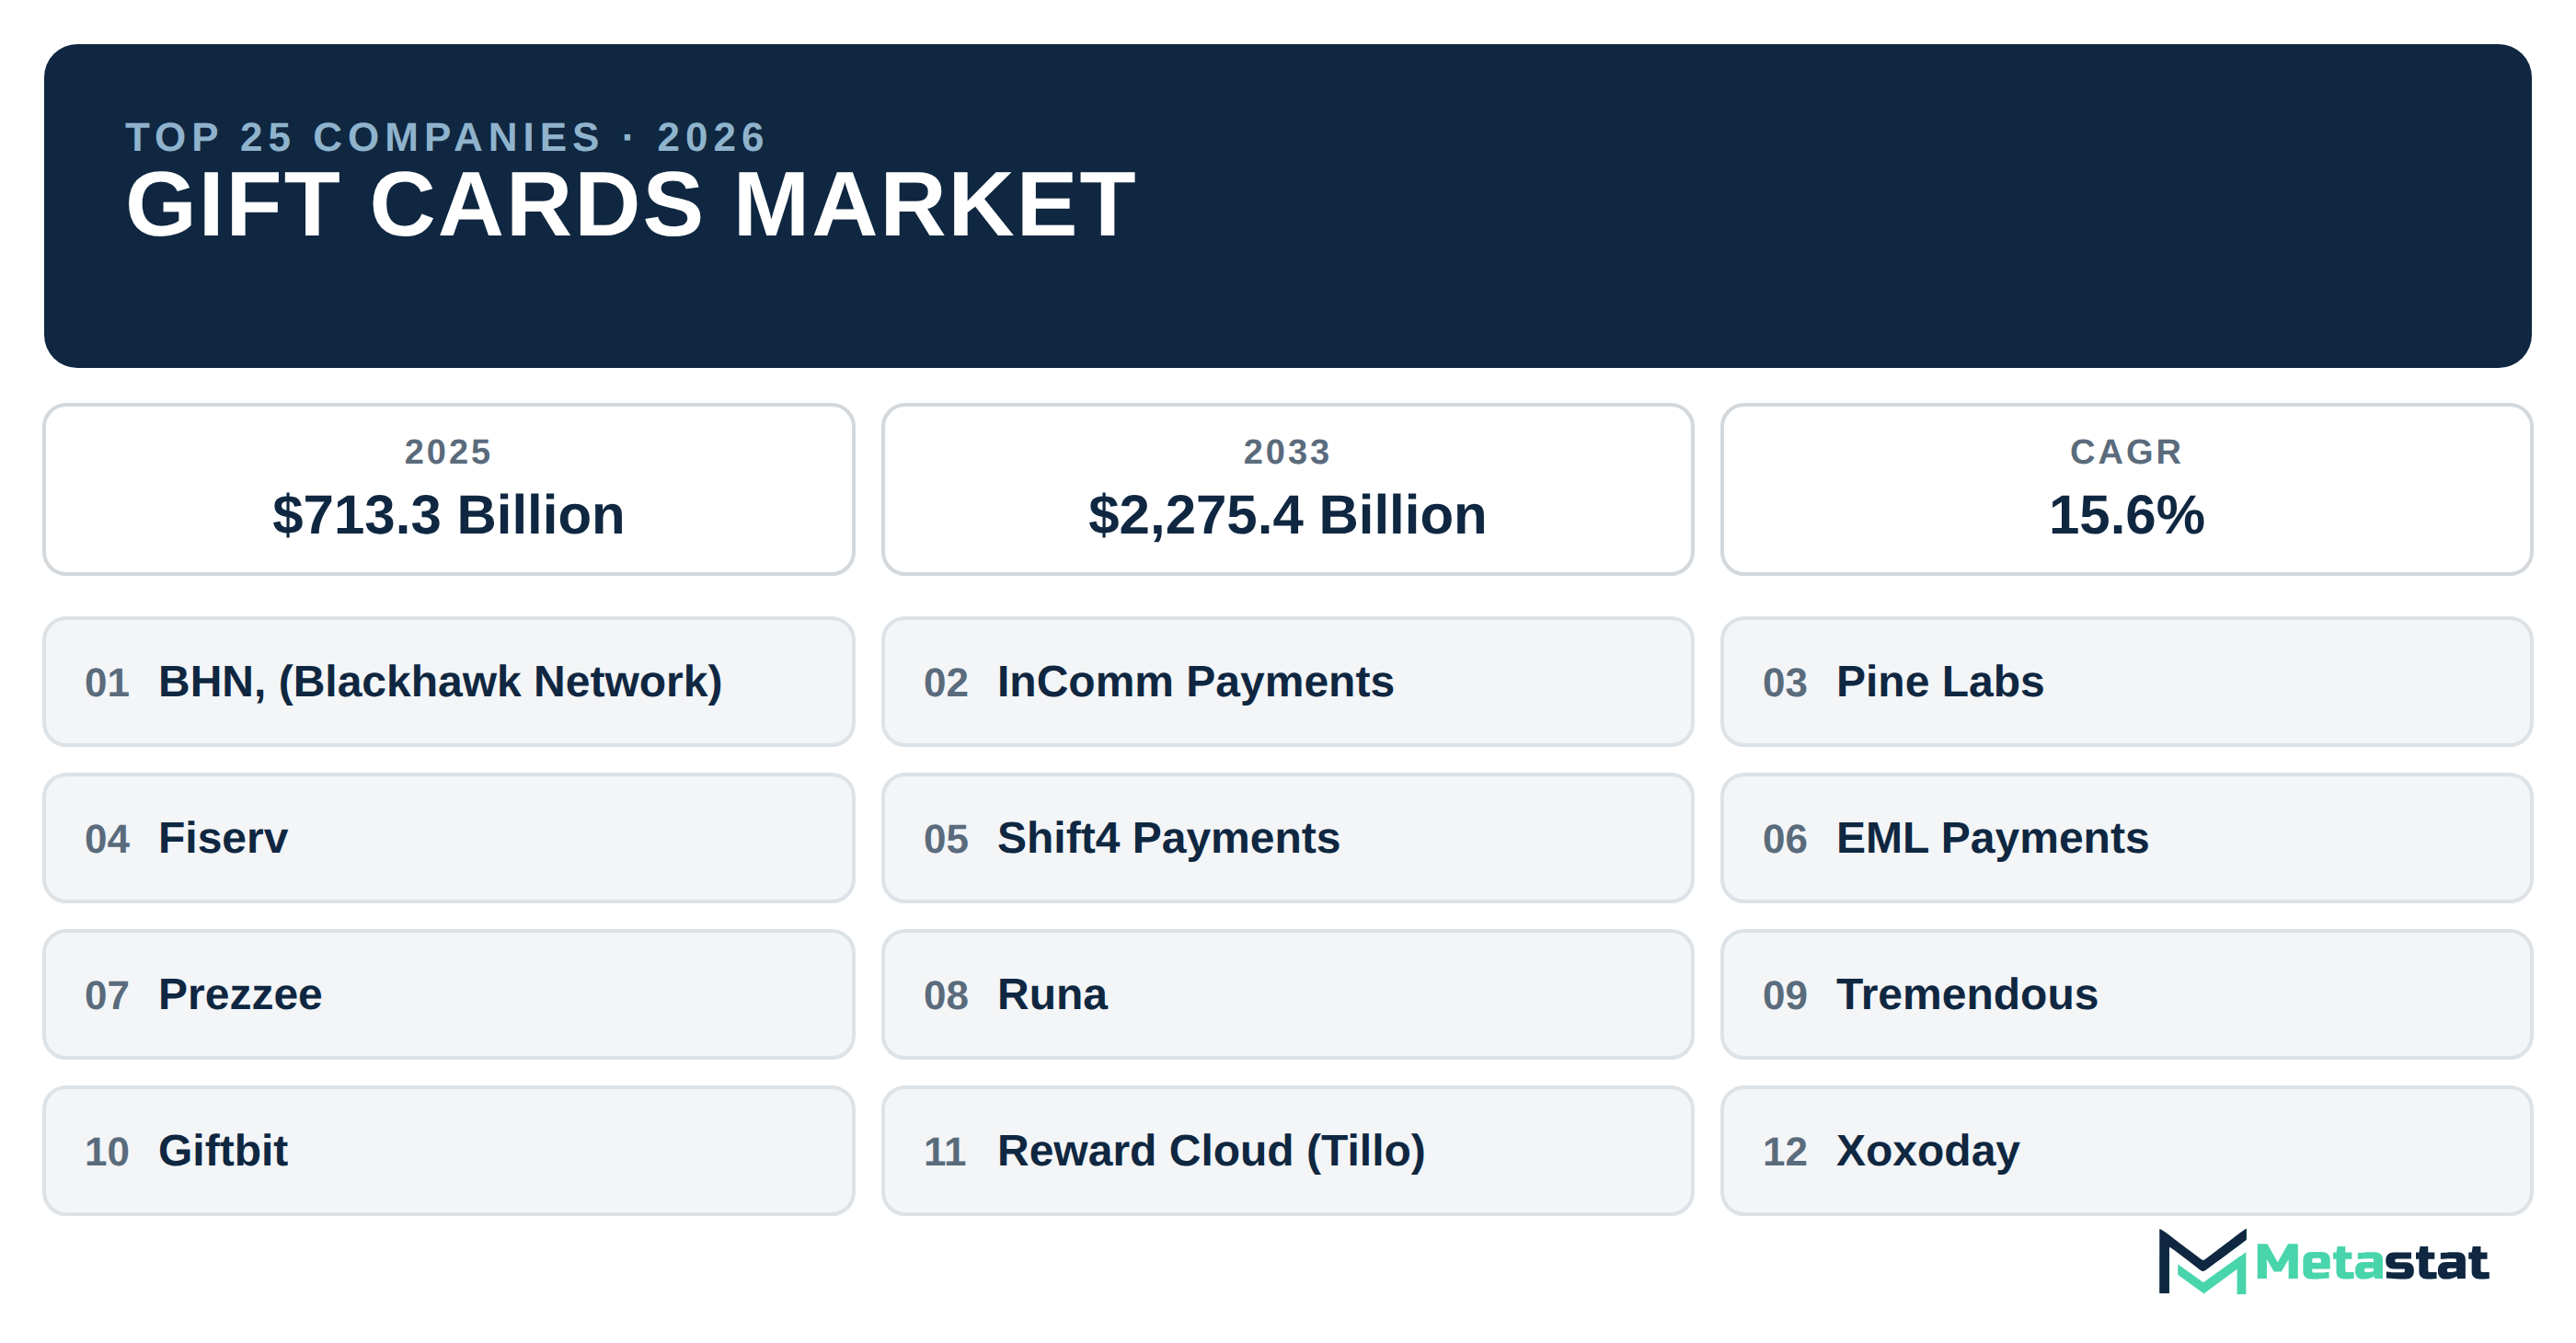Click the rank number 04
This screenshot has width=2576, height=1343.
tap(107, 839)
